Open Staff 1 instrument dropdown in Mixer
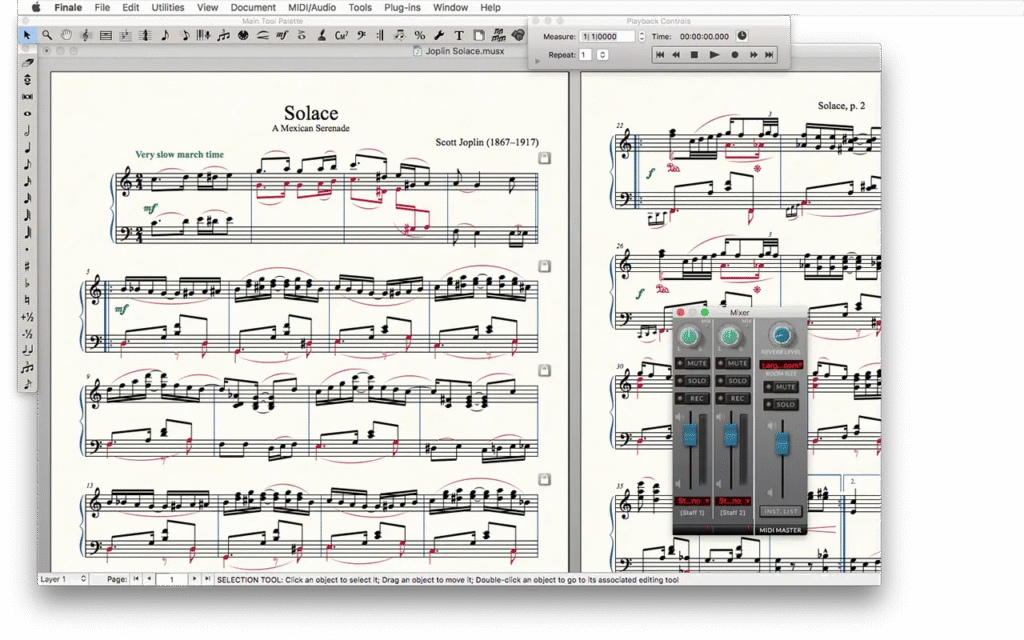The image size is (1024, 640). click(692, 501)
